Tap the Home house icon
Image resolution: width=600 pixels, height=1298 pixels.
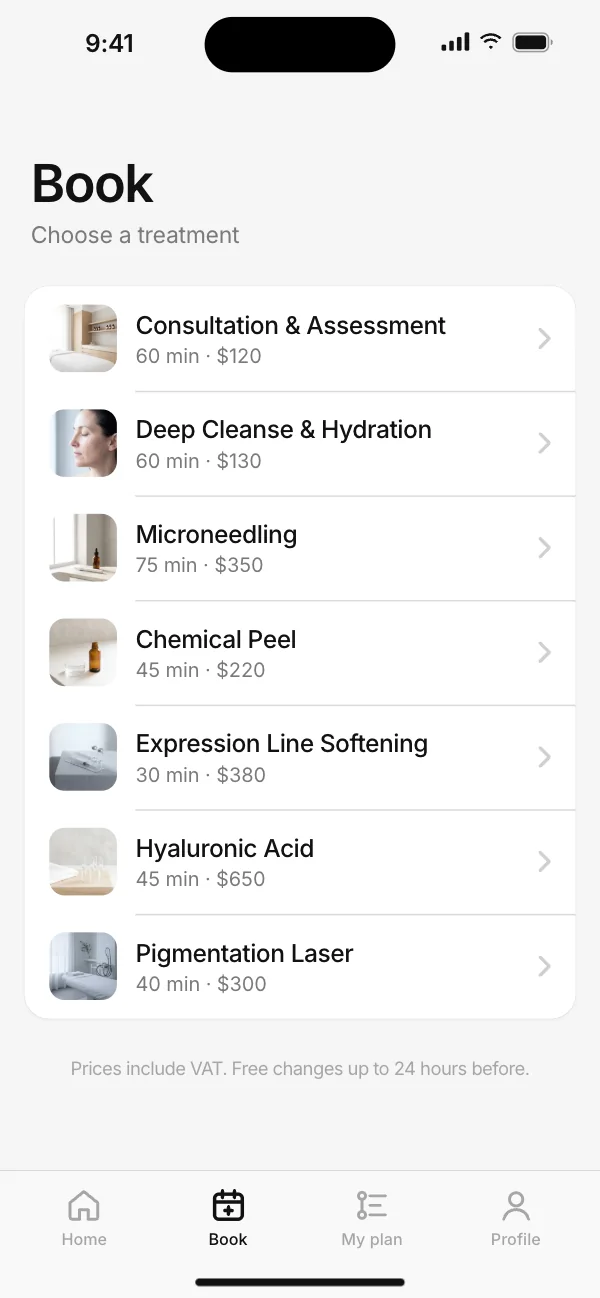(x=84, y=1205)
